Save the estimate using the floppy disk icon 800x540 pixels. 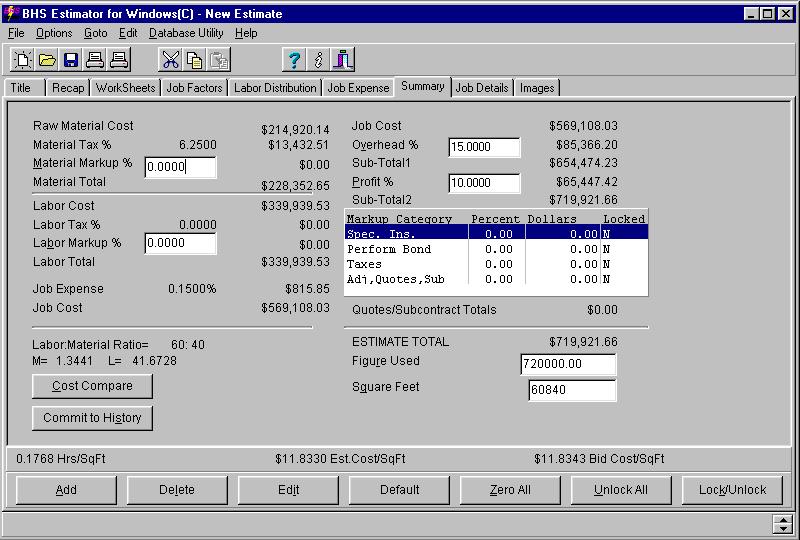pos(70,60)
